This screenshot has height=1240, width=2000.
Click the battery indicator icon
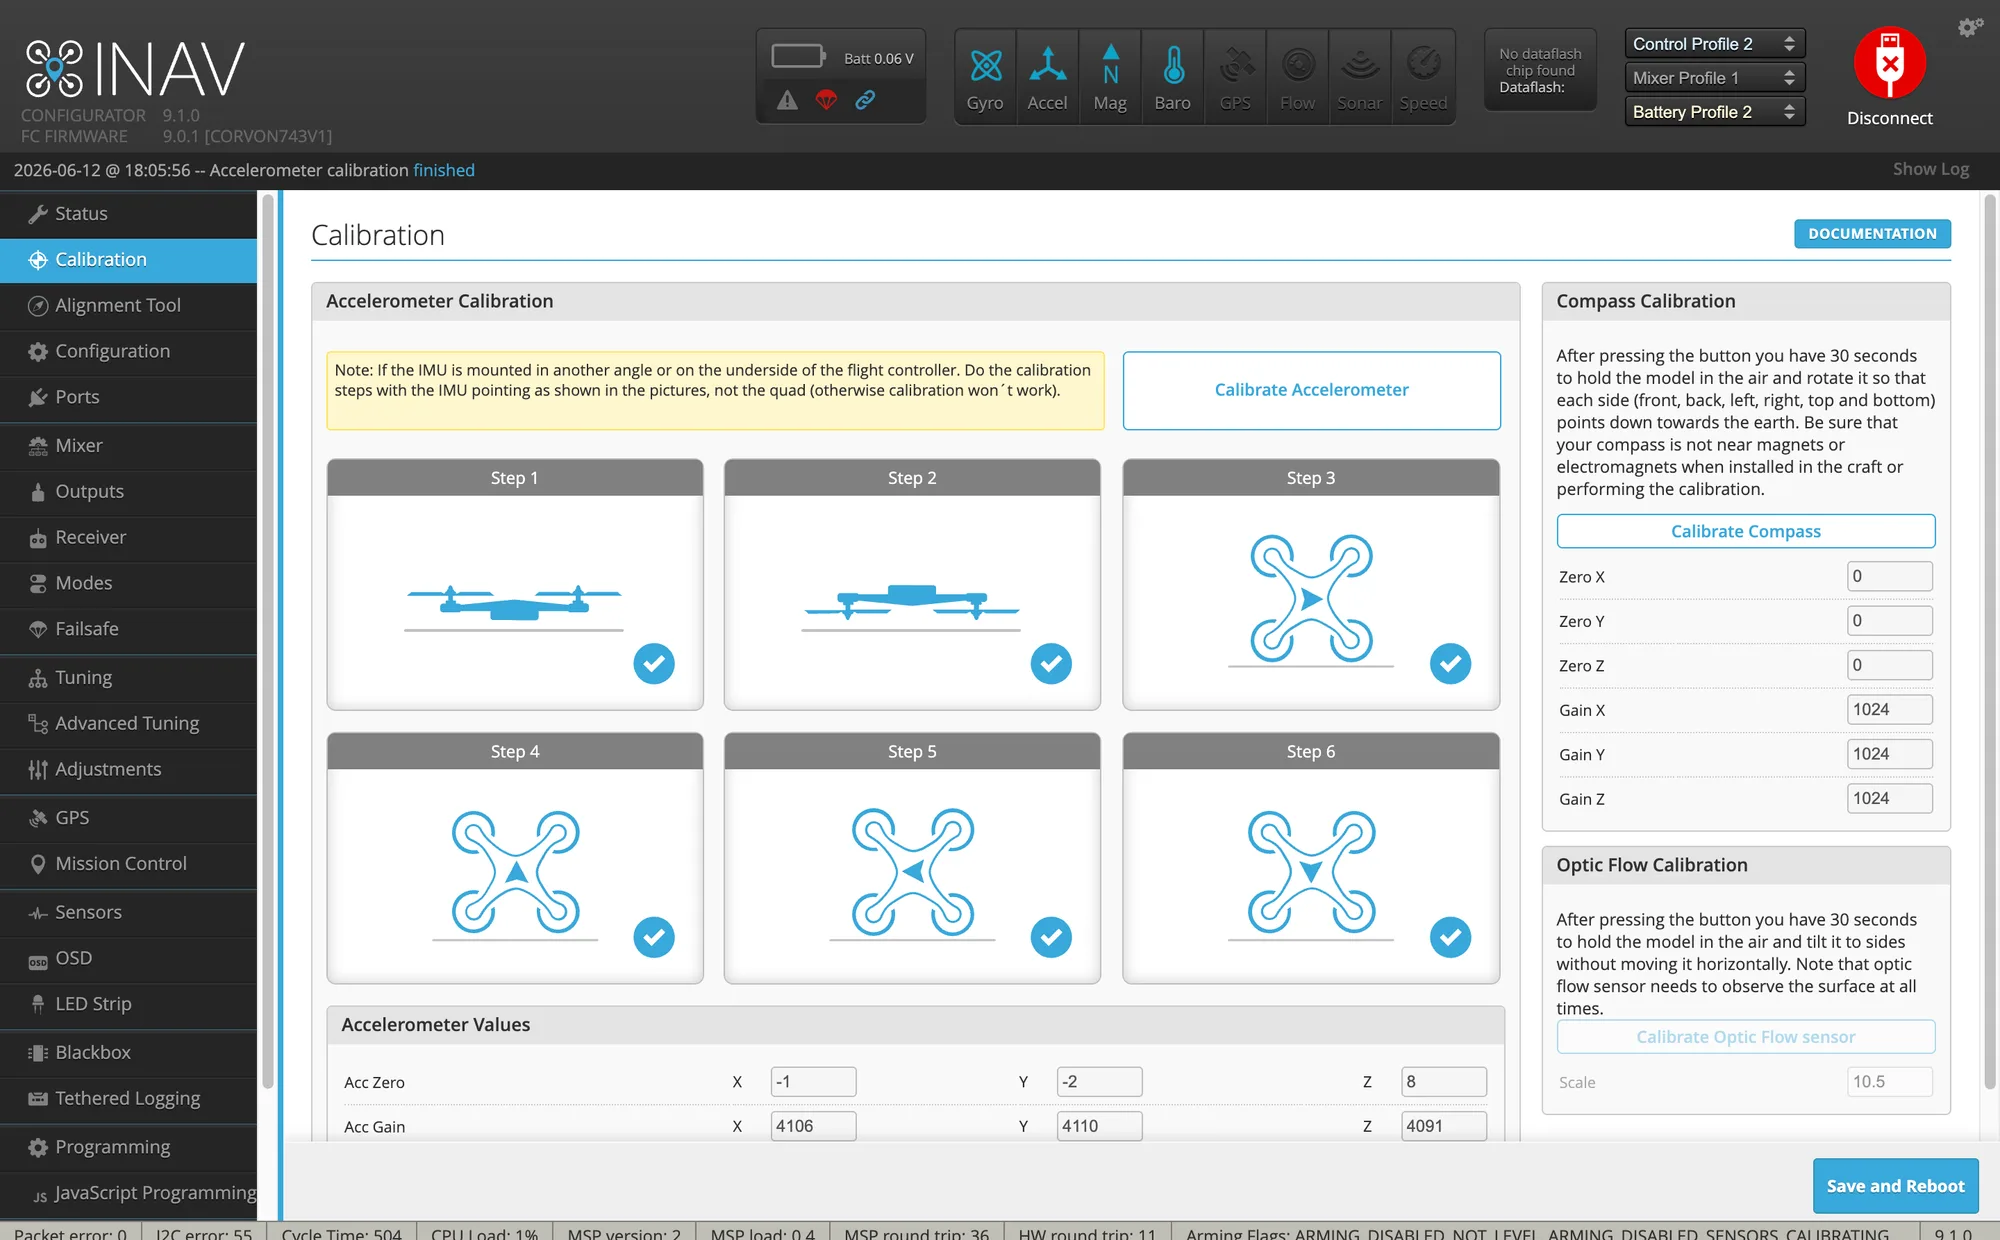798,56
